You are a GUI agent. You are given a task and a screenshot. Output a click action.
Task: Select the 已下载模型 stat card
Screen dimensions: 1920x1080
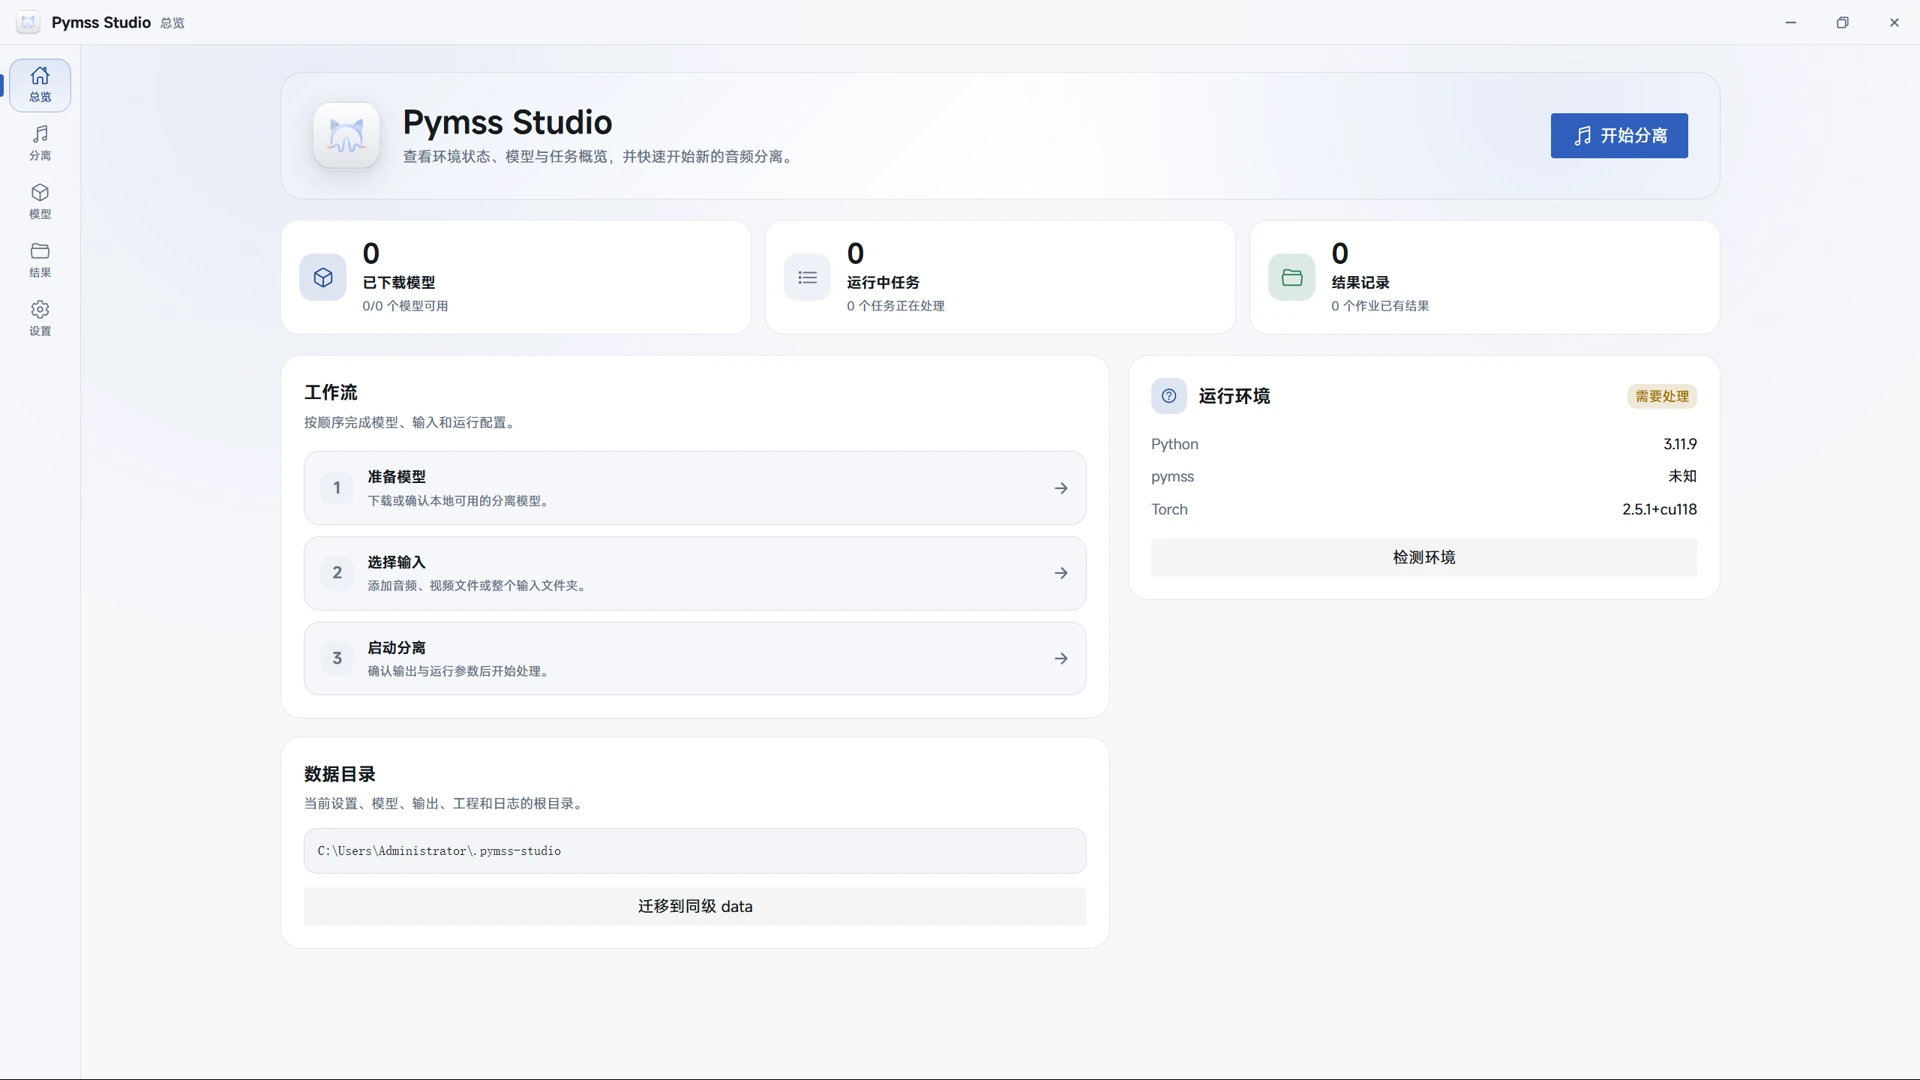(x=516, y=277)
